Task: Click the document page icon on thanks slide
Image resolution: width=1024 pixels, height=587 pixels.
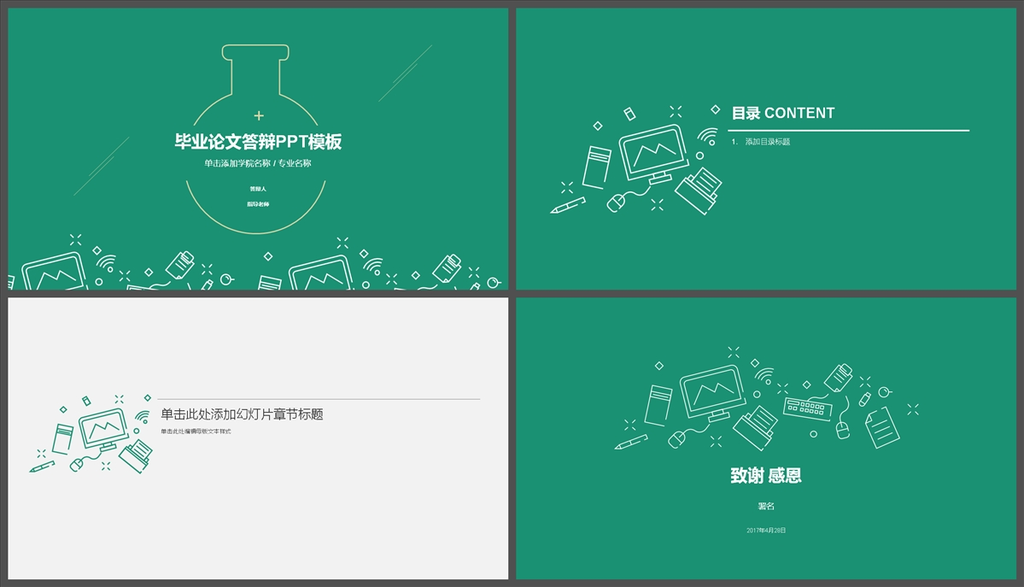Action: (x=882, y=428)
